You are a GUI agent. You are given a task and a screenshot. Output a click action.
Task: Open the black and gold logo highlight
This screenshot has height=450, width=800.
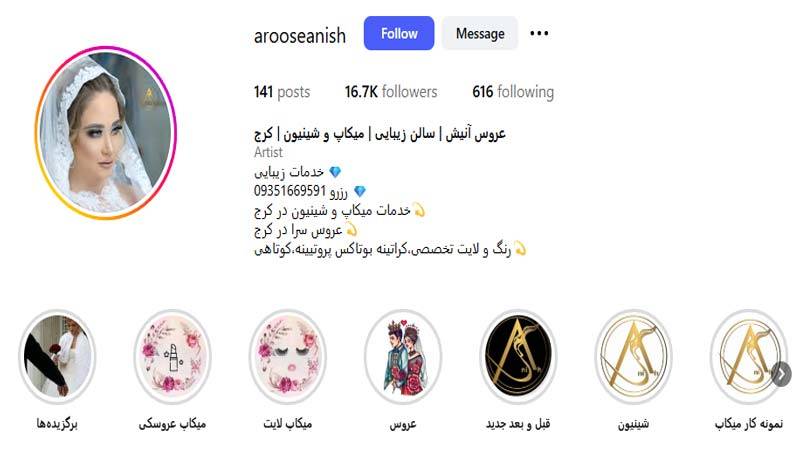pyautogui.click(x=518, y=356)
